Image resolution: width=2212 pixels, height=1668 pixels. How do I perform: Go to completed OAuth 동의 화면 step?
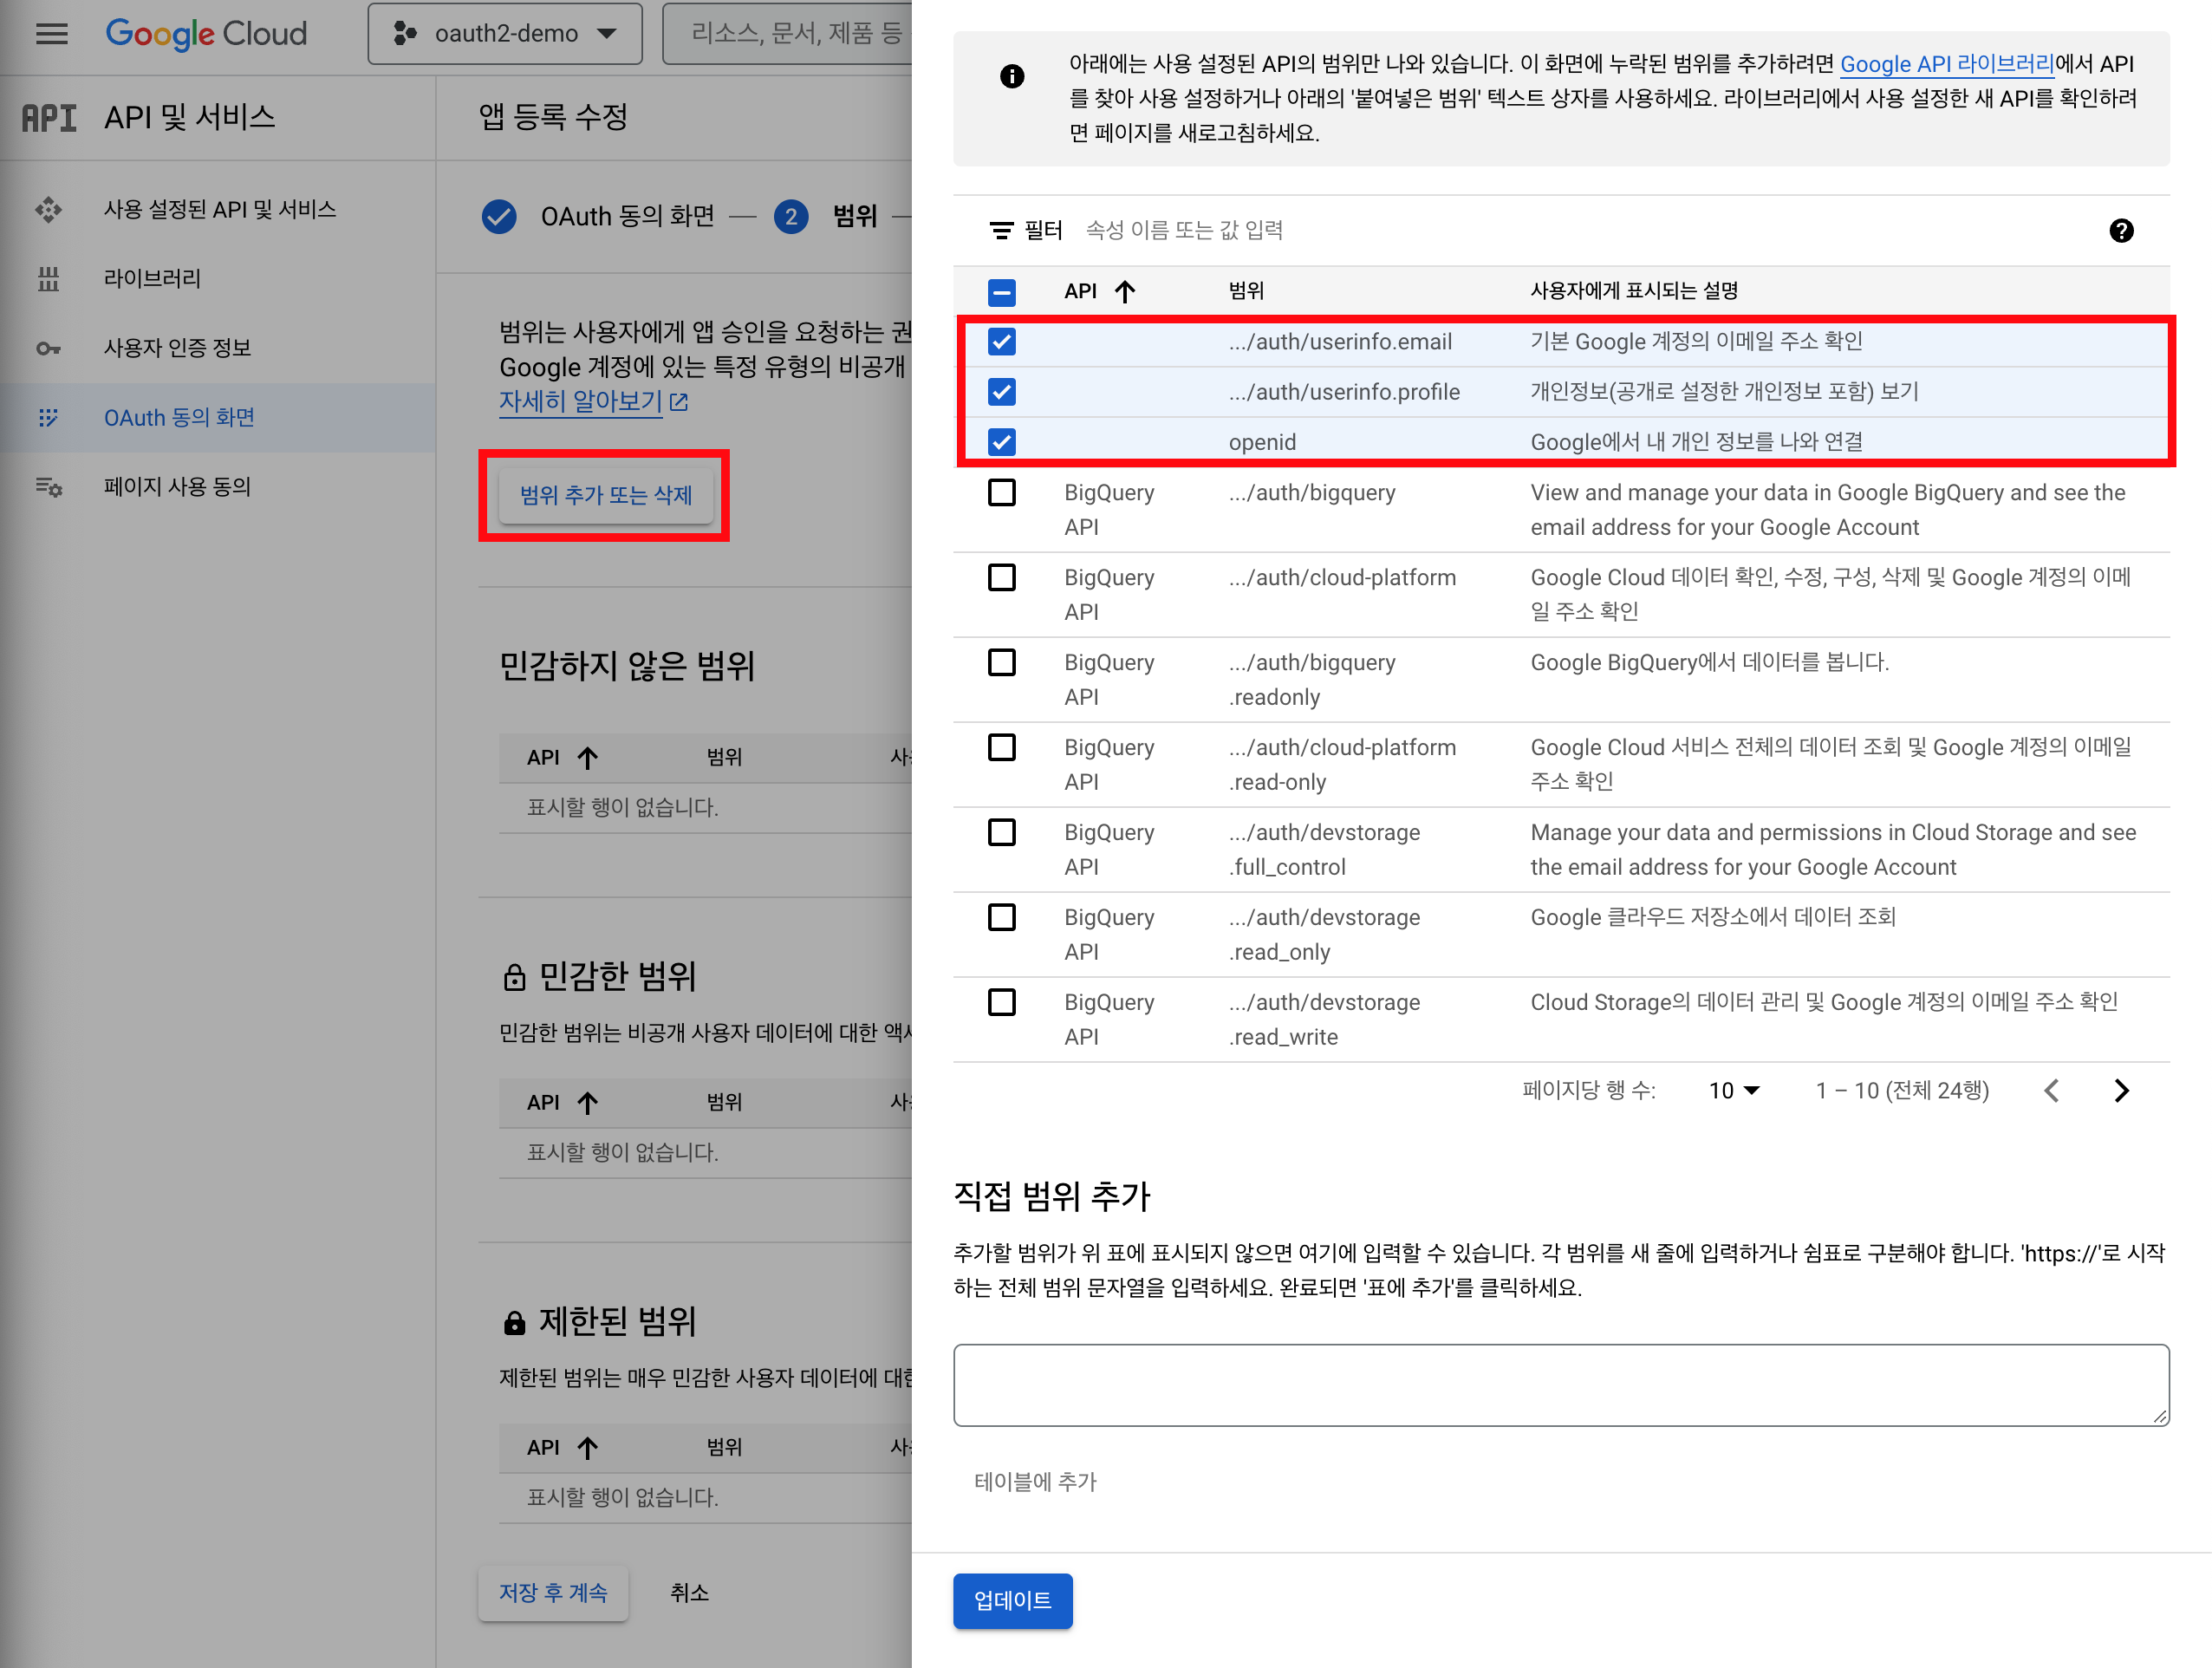598,216
